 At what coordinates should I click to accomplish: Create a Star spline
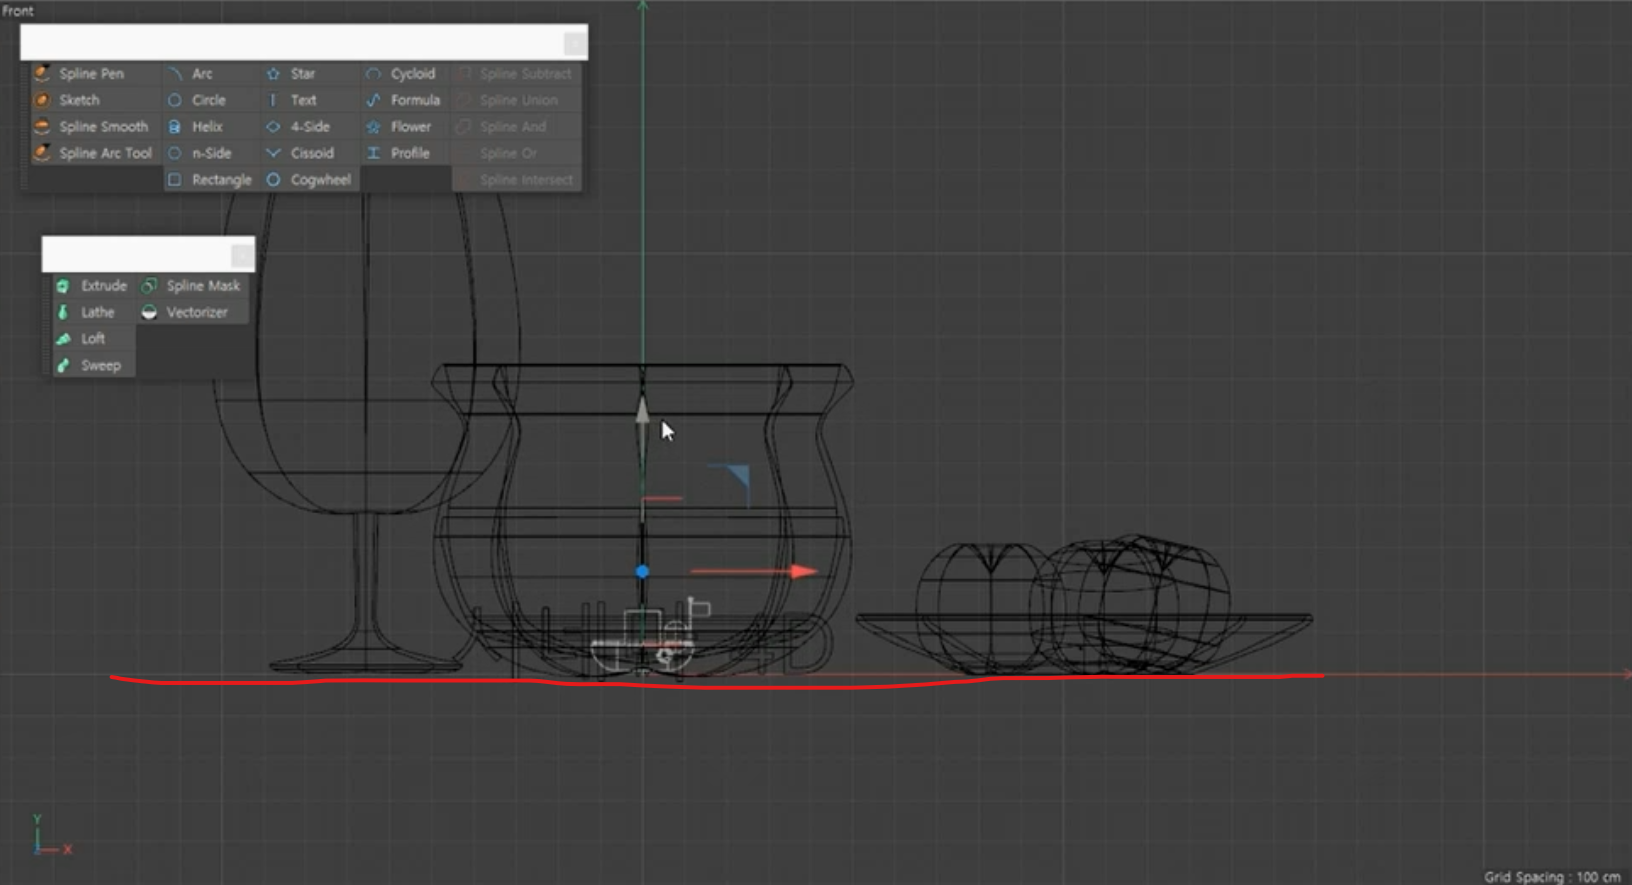309,74
